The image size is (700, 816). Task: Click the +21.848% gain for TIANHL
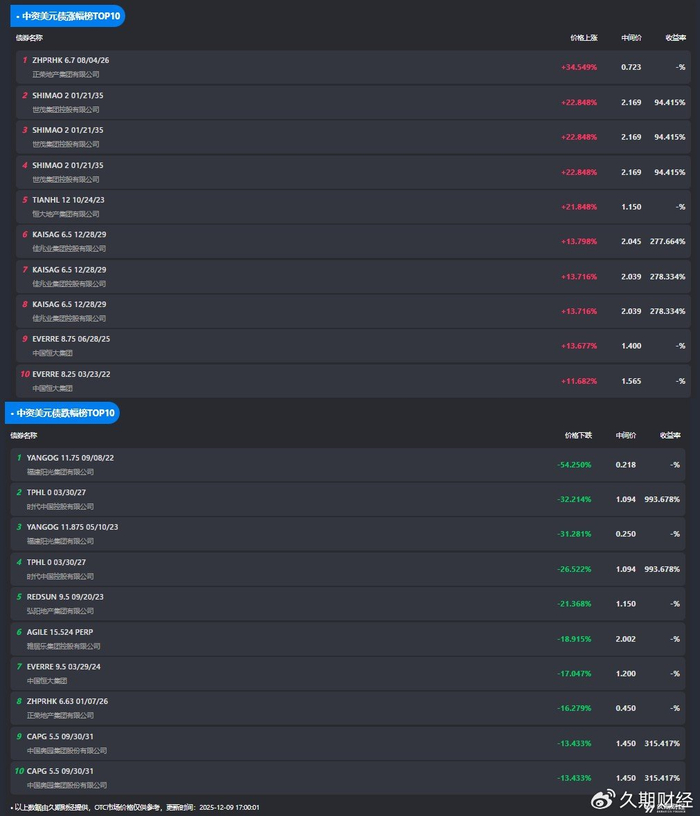(579, 206)
